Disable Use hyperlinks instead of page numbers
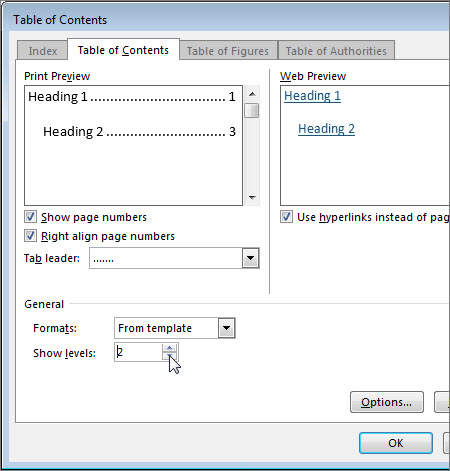450x471 pixels. pyautogui.click(x=286, y=217)
